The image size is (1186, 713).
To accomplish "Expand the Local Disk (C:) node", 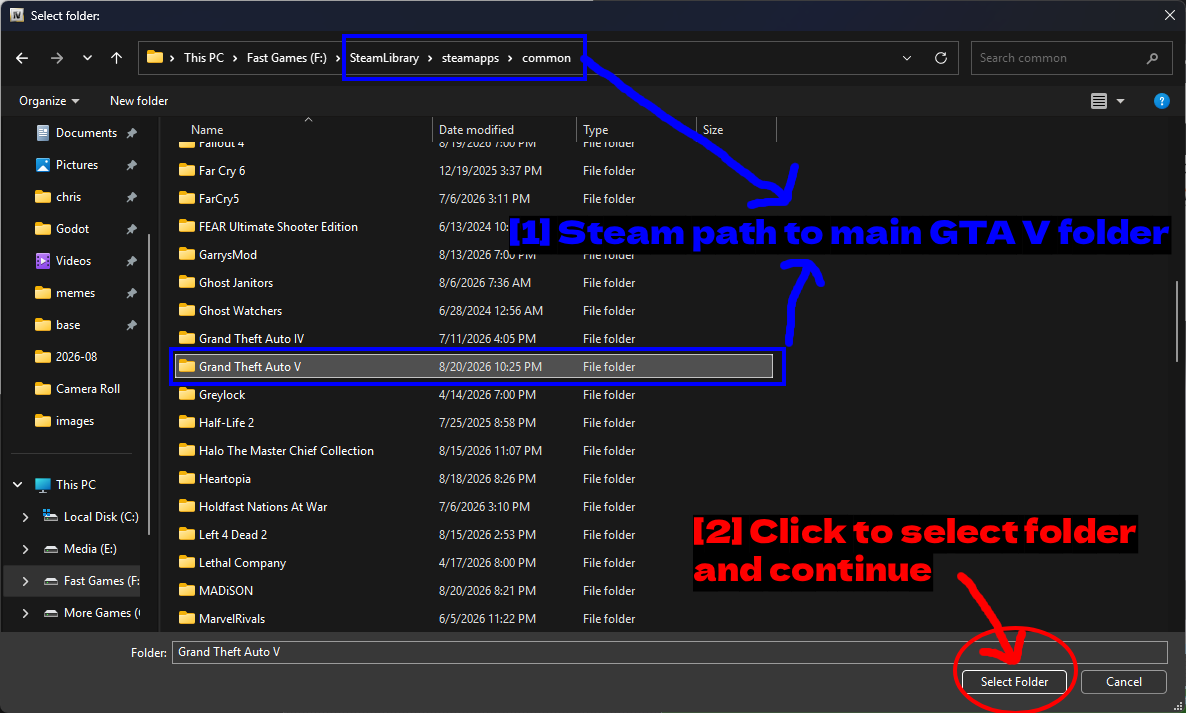I will point(26,517).
